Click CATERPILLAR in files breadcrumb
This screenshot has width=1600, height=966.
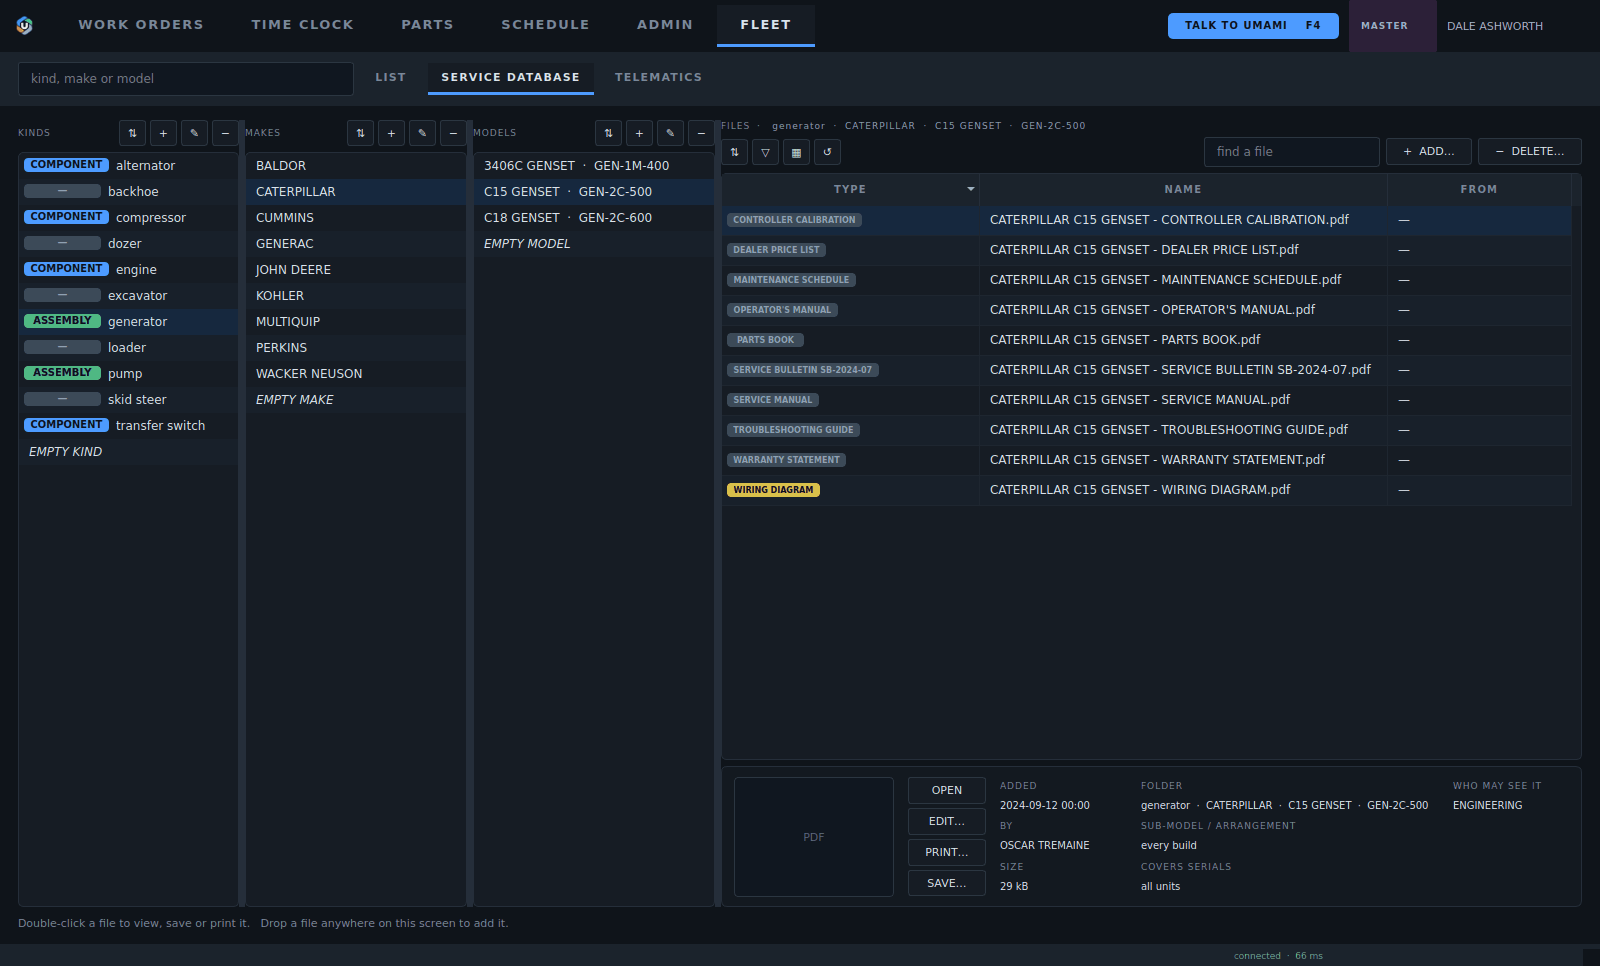(x=880, y=126)
